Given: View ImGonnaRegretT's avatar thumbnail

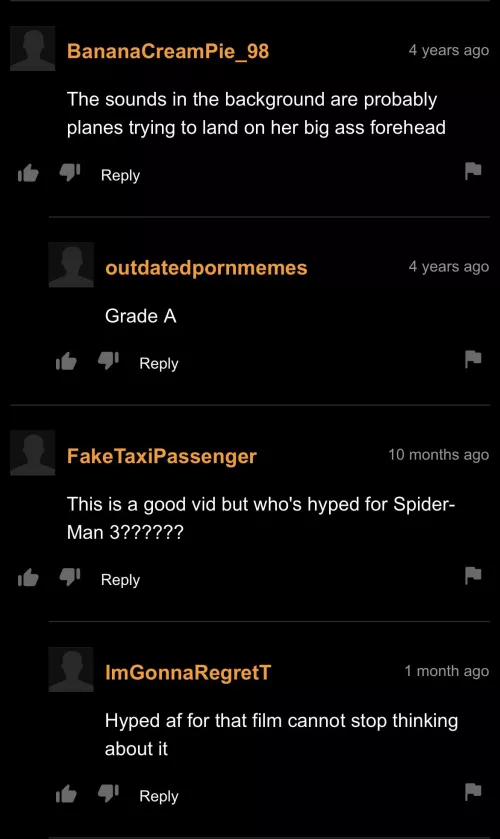Looking at the screenshot, I should [71, 669].
